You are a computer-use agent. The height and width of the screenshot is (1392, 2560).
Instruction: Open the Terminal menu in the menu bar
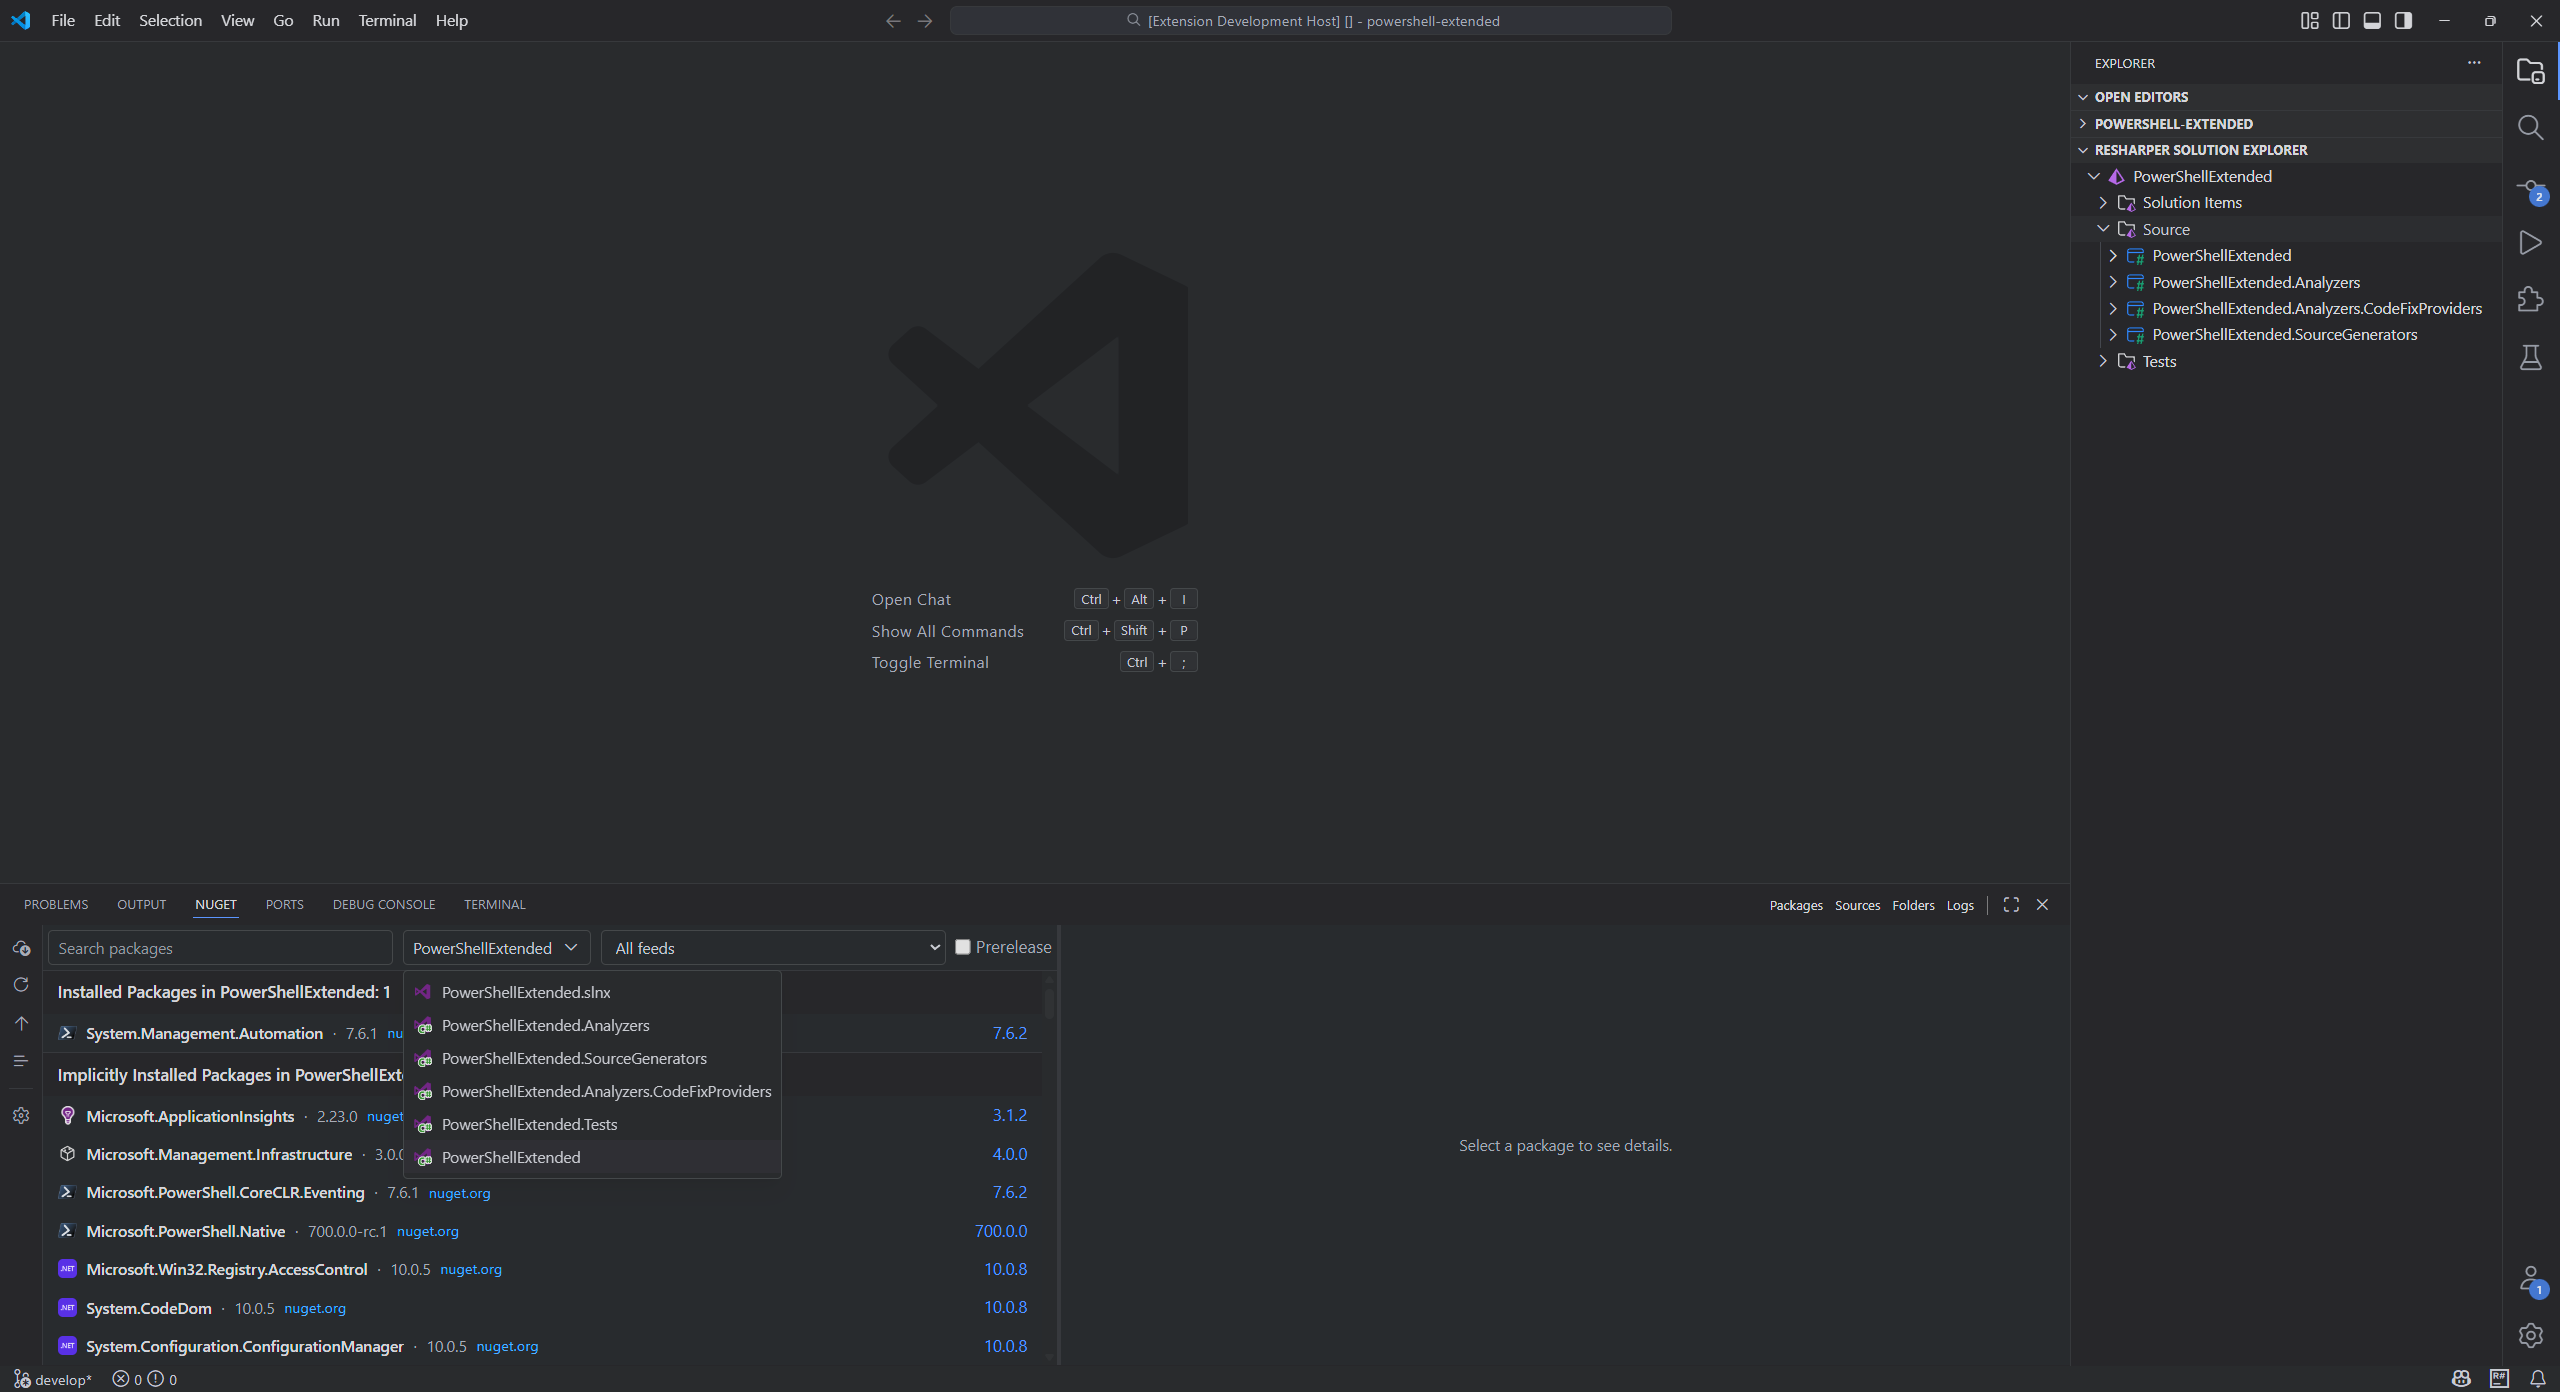(x=387, y=21)
